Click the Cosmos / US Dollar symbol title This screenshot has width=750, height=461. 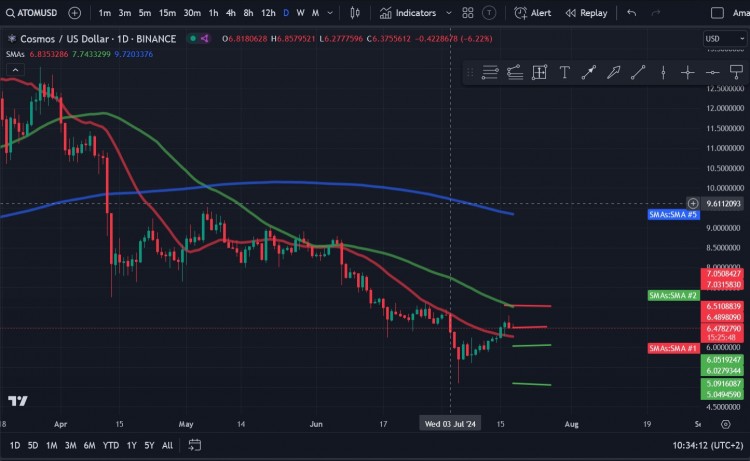pyautogui.click(x=98, y=39)
